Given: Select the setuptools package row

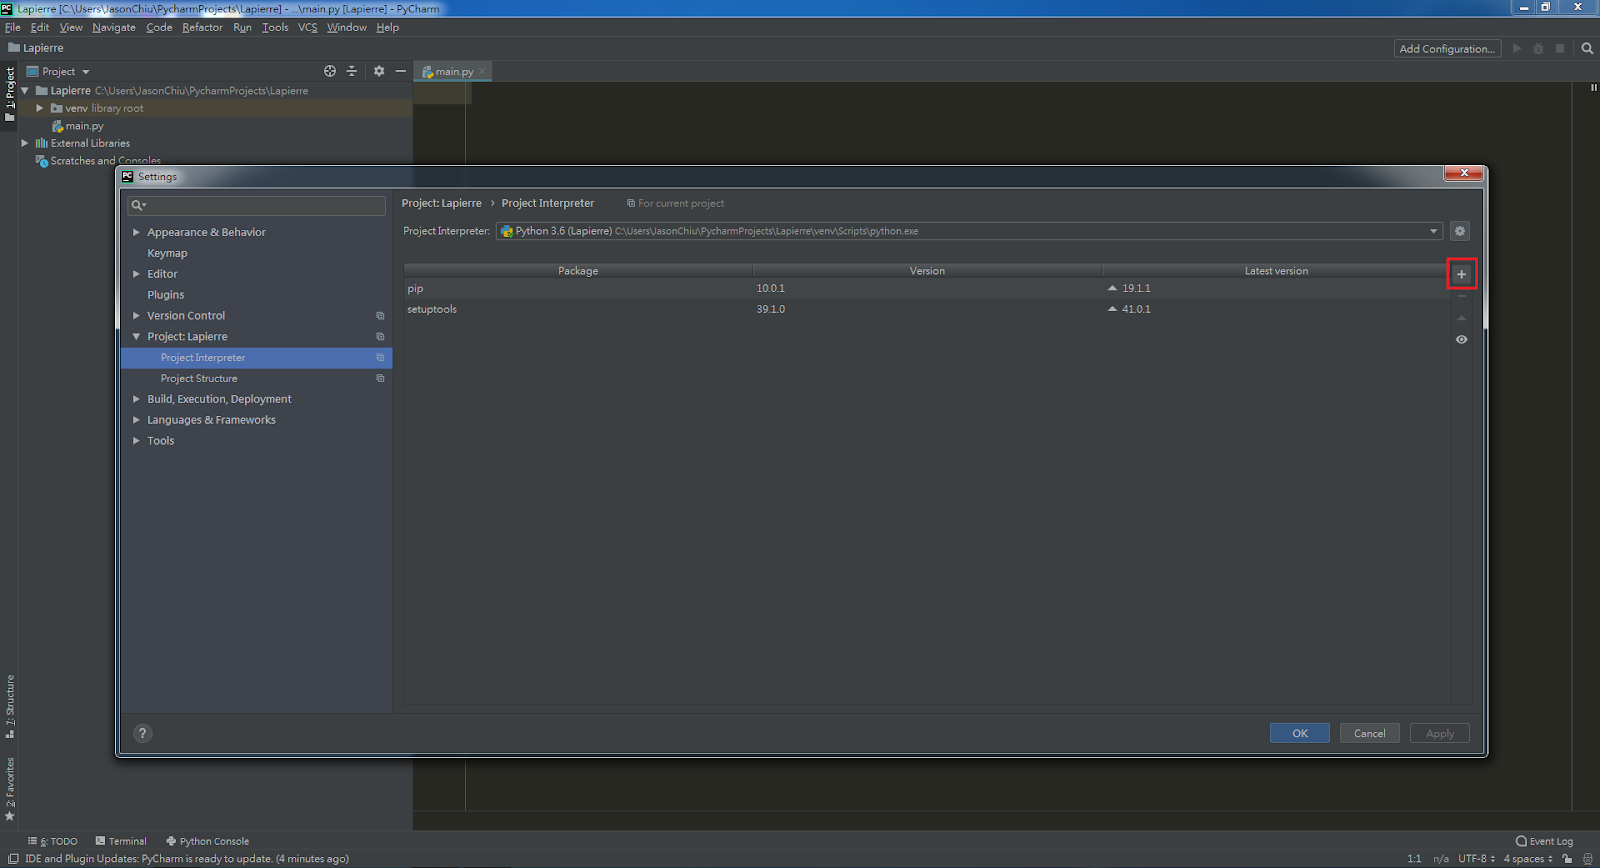Looking at the screenshot, I should click(926, 309).
